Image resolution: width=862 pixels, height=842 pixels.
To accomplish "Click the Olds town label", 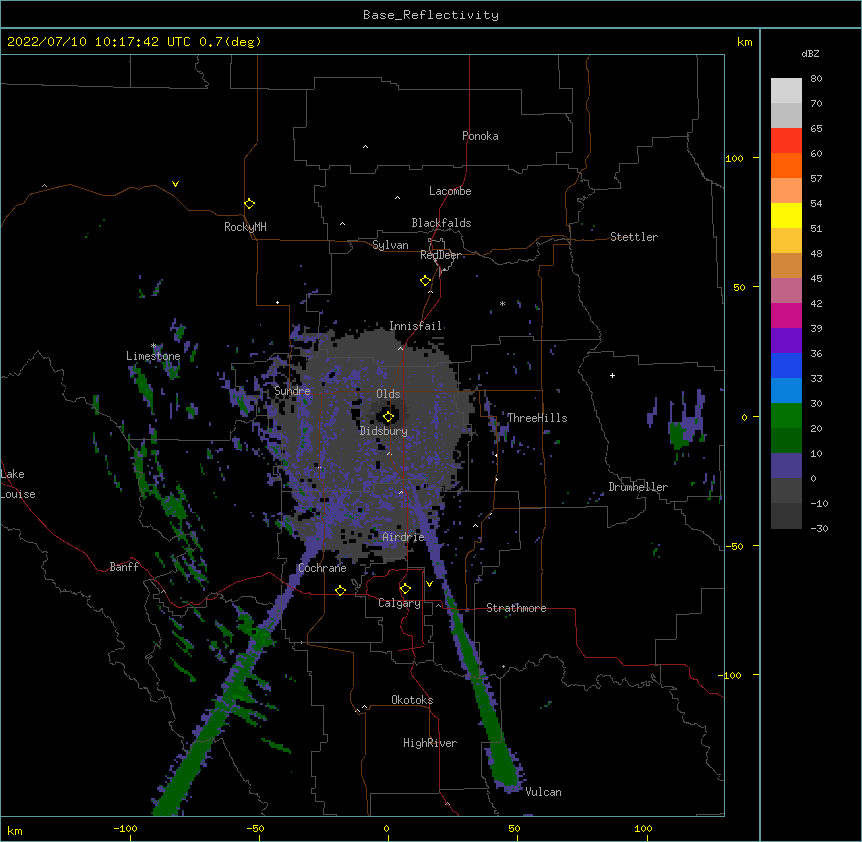I will (388, 394).
